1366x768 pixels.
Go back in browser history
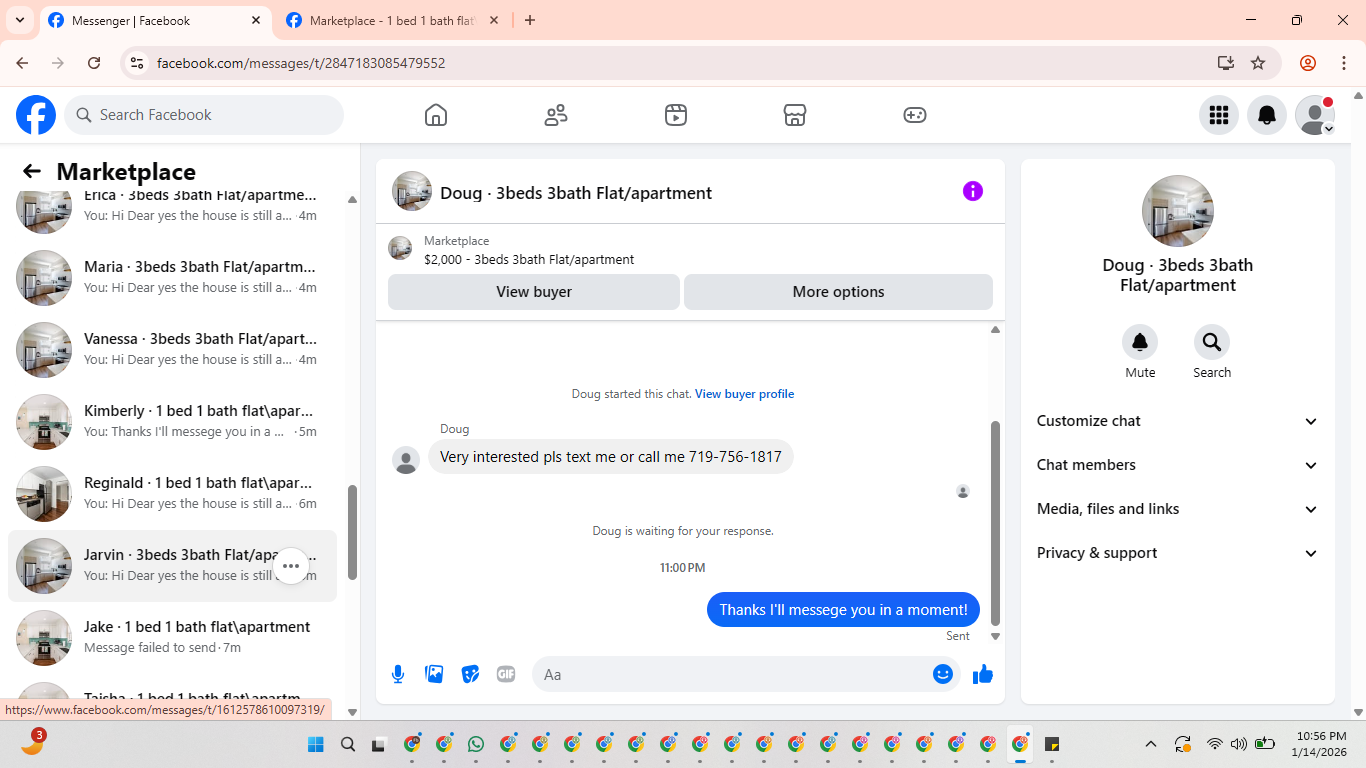point(22,63)
